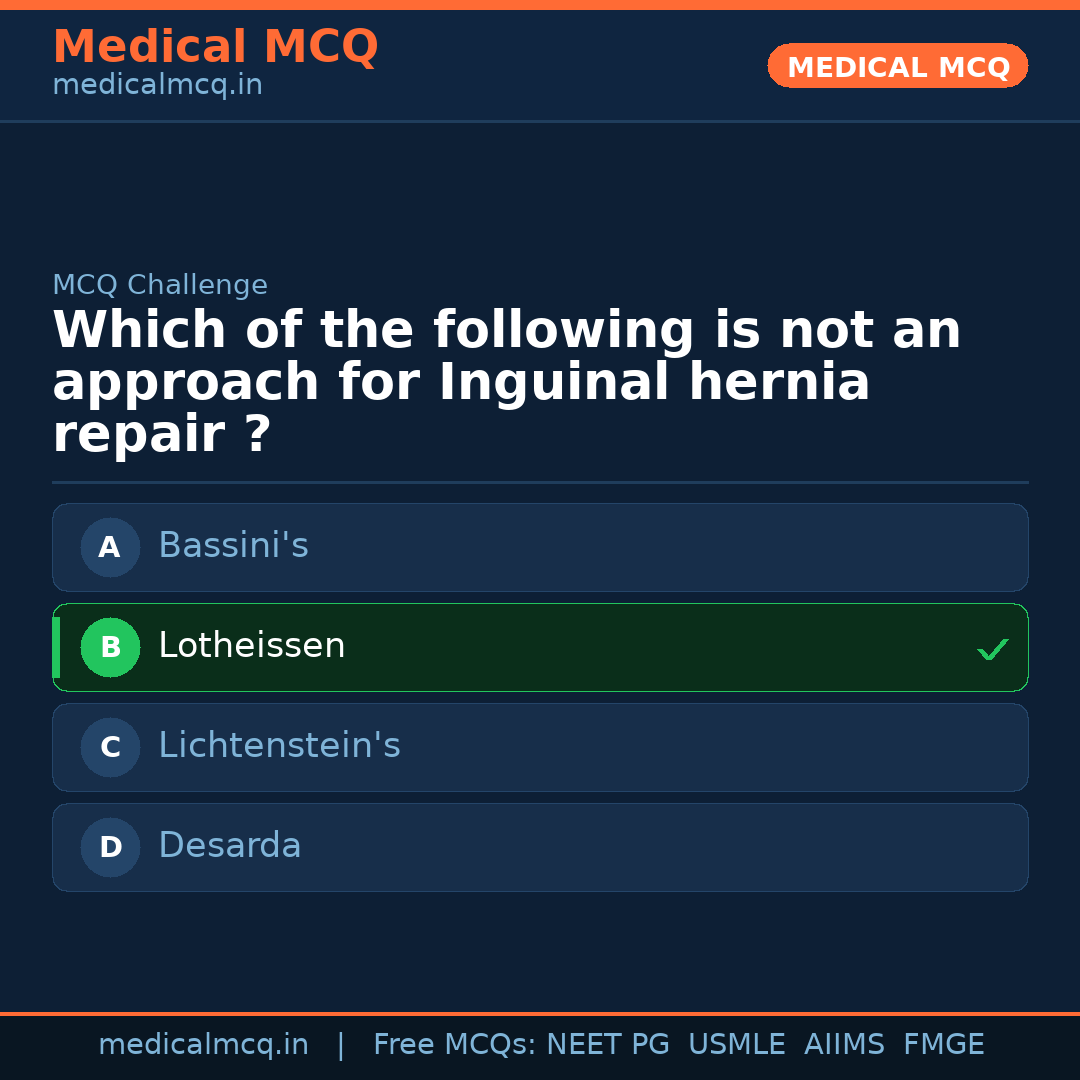This screenshot has height=1080, width=1080.
Task: Click the inguinal hernia question text
Action: [x=506, y=382]
